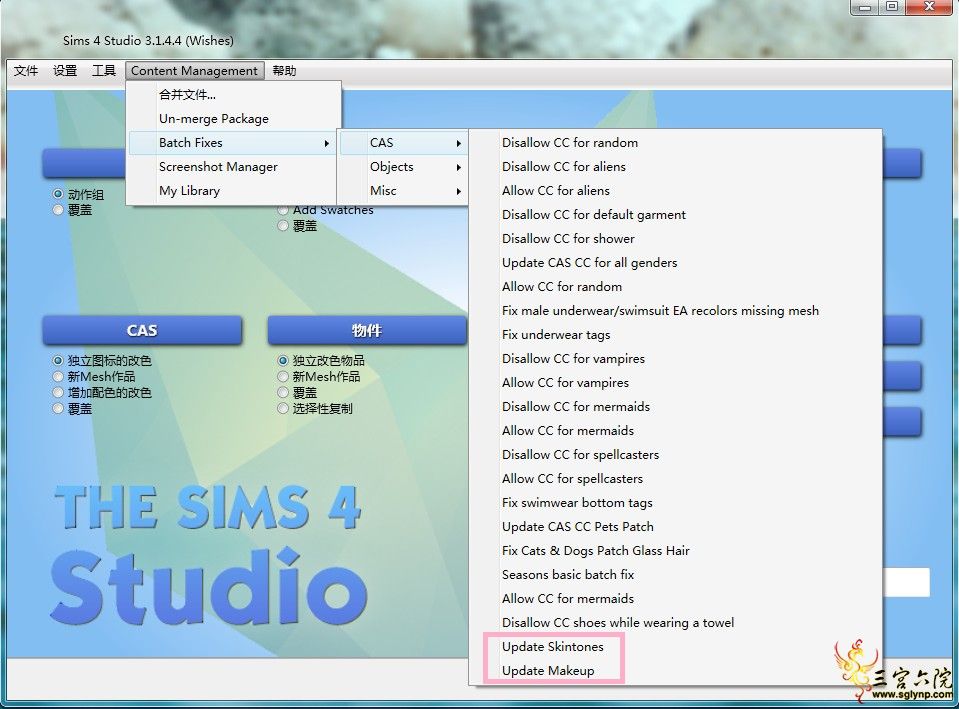959x709 pixels.
Task: Choose Fix swimwear bottom tags
Action: pyautogui.click(x=676, y=502)
